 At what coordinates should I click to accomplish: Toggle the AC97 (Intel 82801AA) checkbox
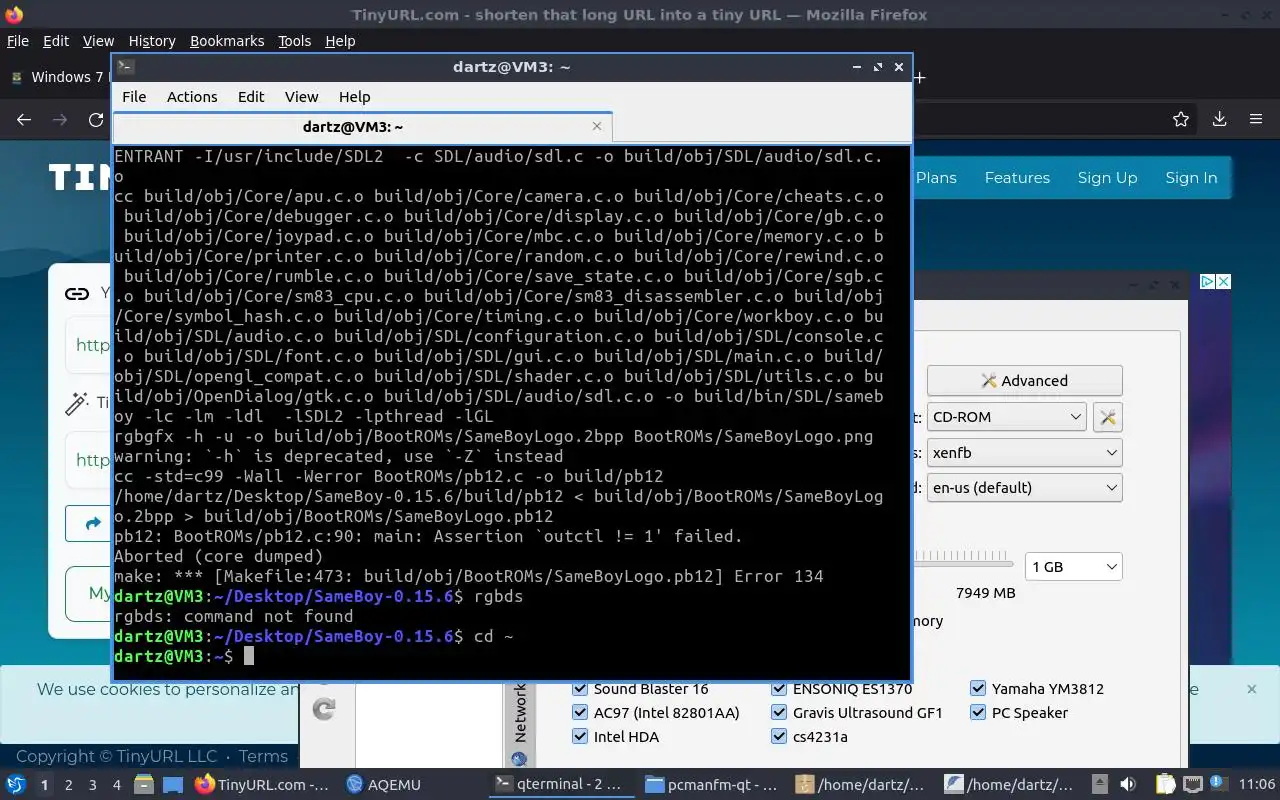click(579, 713)
